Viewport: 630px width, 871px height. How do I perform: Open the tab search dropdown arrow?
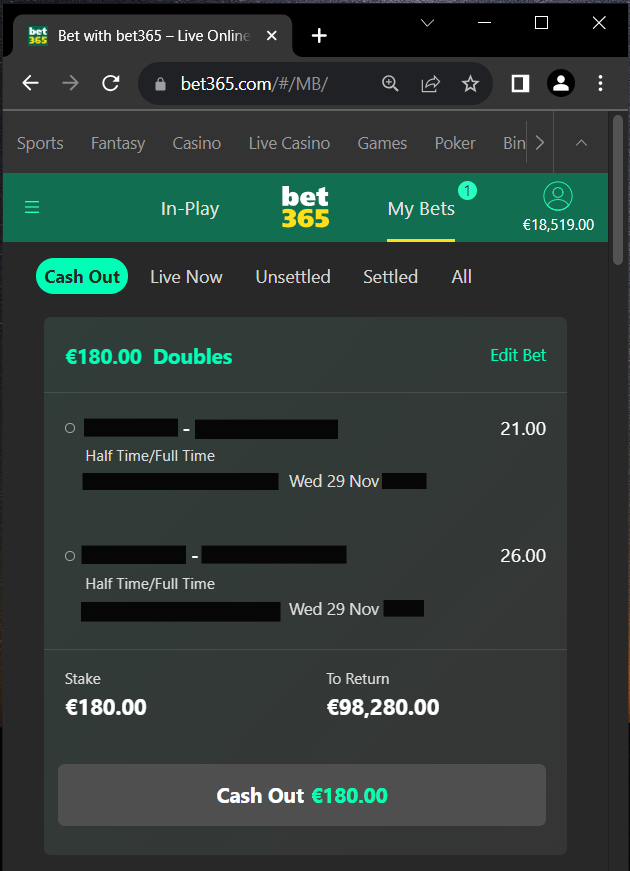[x=427, y=23]
